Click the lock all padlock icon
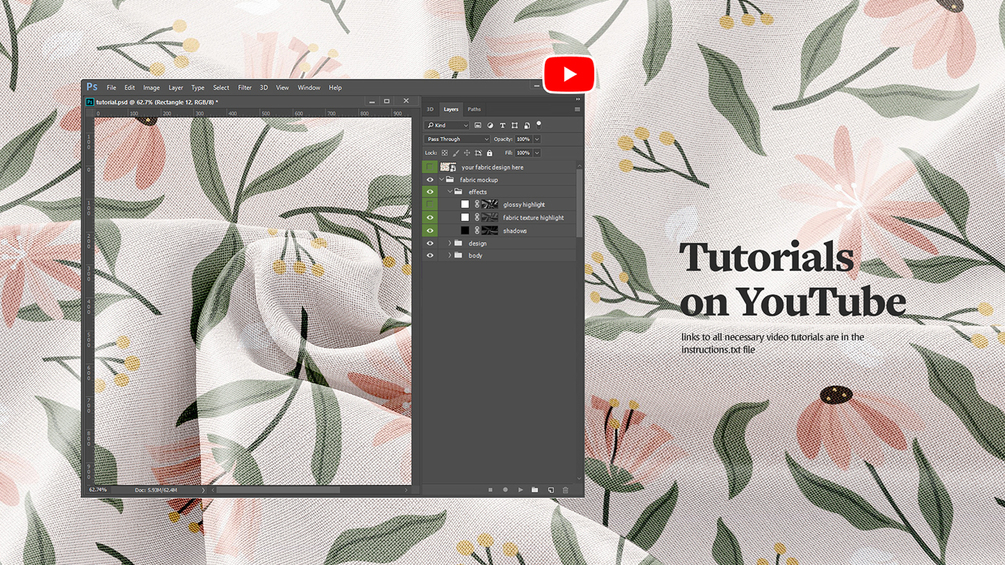 490,153
